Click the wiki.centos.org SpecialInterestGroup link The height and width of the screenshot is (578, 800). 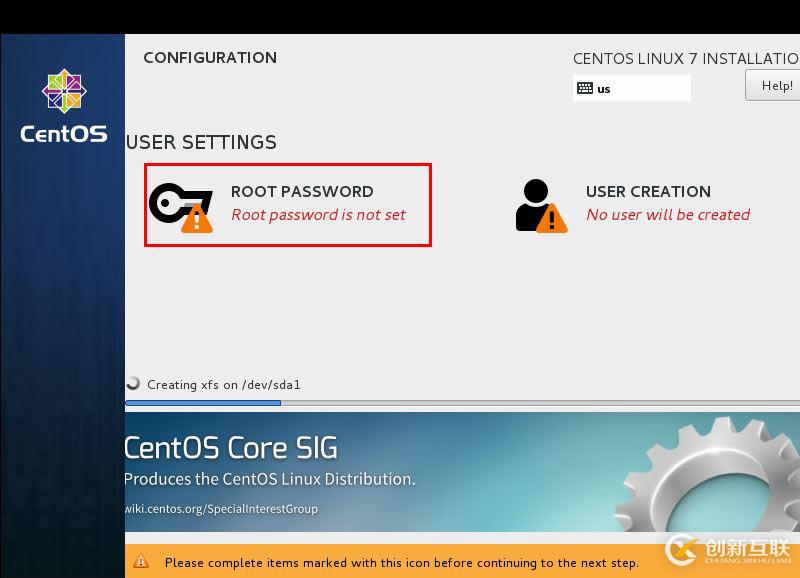pos(221,509)
